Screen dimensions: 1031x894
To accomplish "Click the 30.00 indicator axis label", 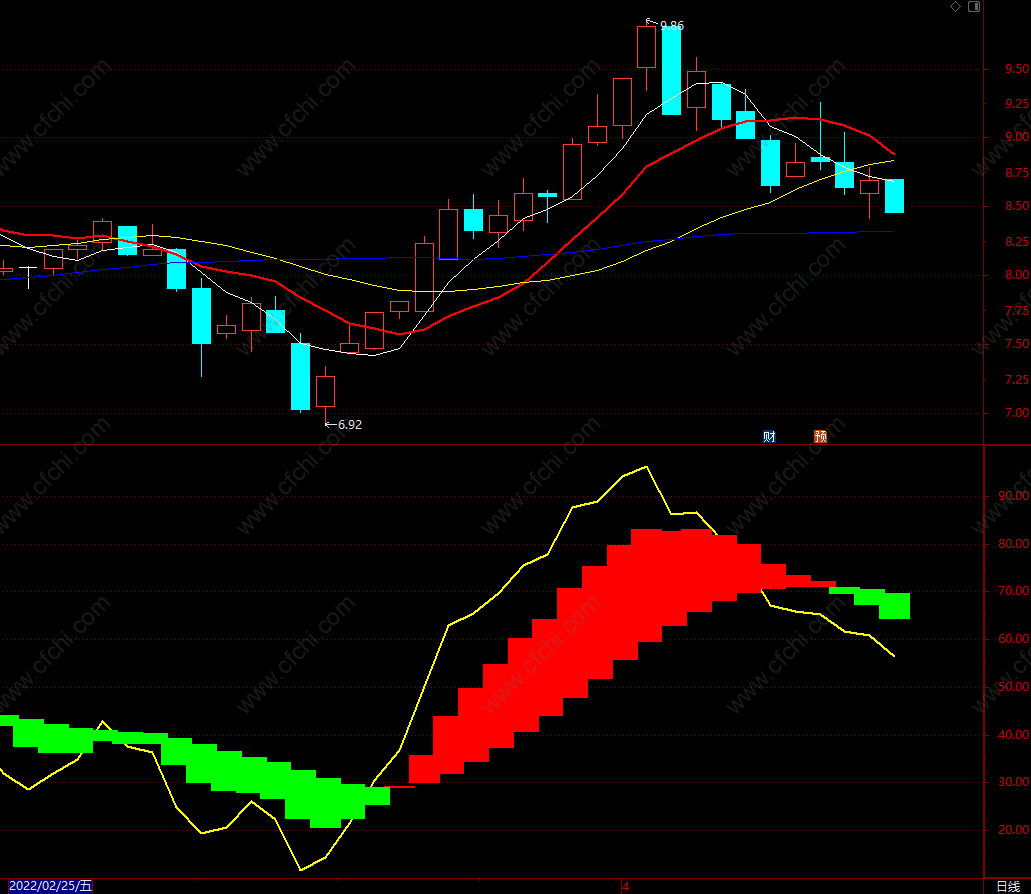I will click(1013, 782).
